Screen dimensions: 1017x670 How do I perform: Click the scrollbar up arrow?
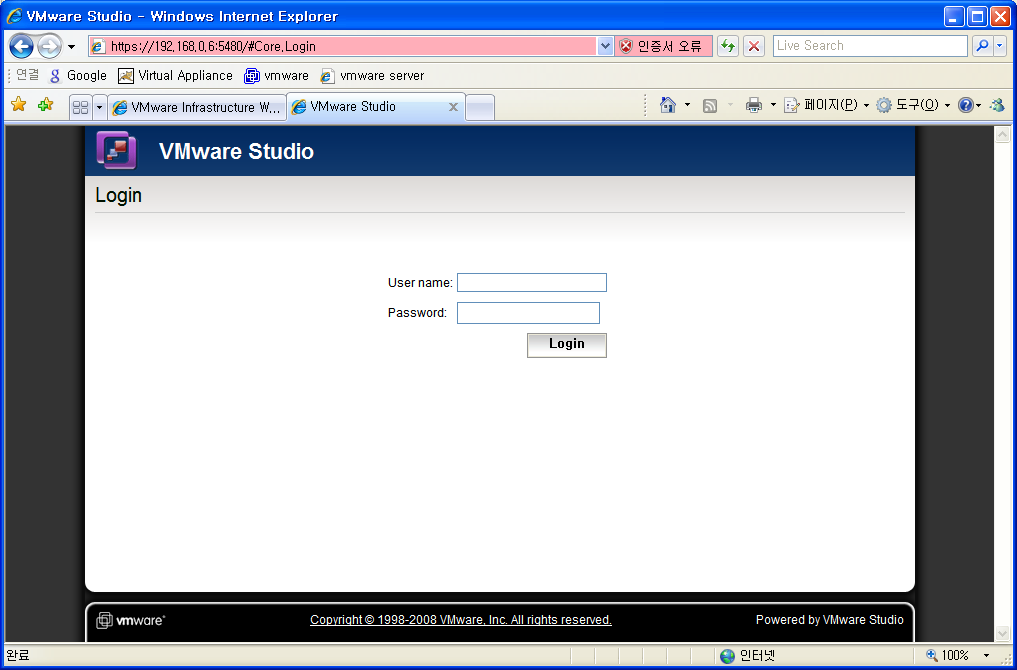pos(1003,134)
